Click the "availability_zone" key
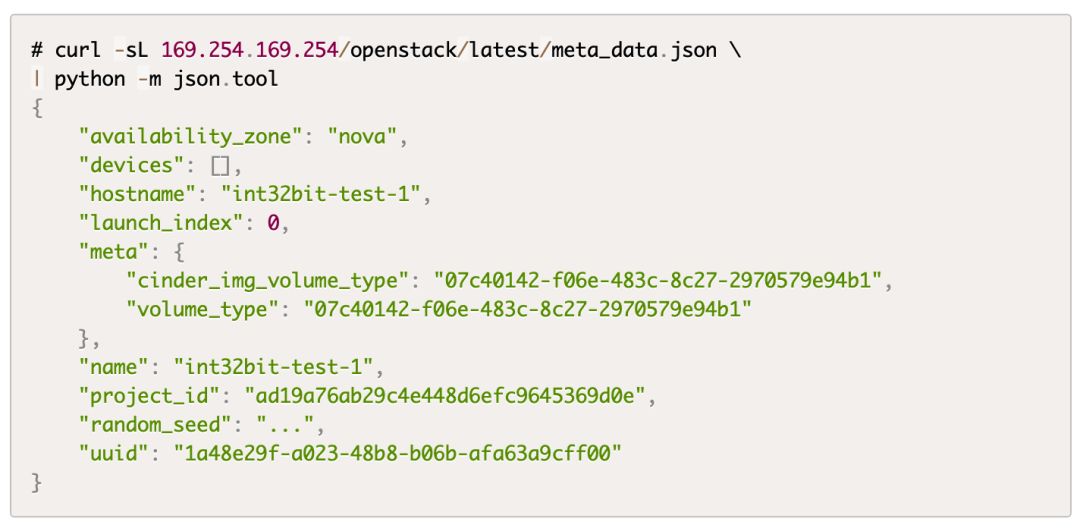1080x528 pixels. (194, 136)
